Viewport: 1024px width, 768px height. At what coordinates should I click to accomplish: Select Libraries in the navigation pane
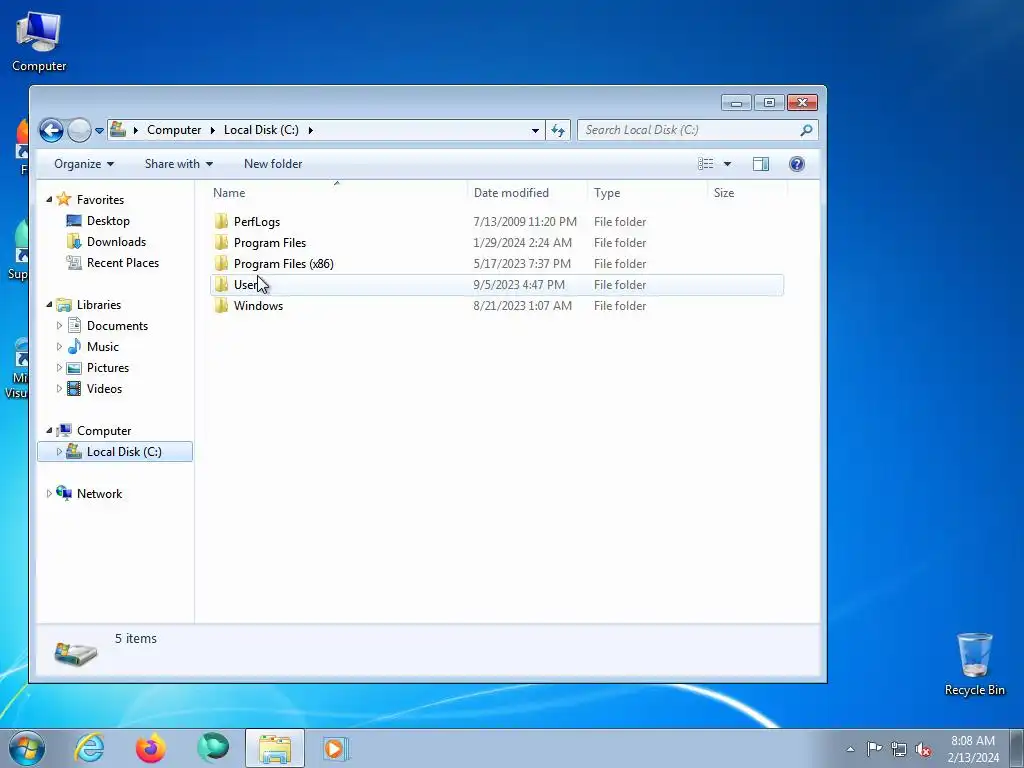tap(99, 305)
